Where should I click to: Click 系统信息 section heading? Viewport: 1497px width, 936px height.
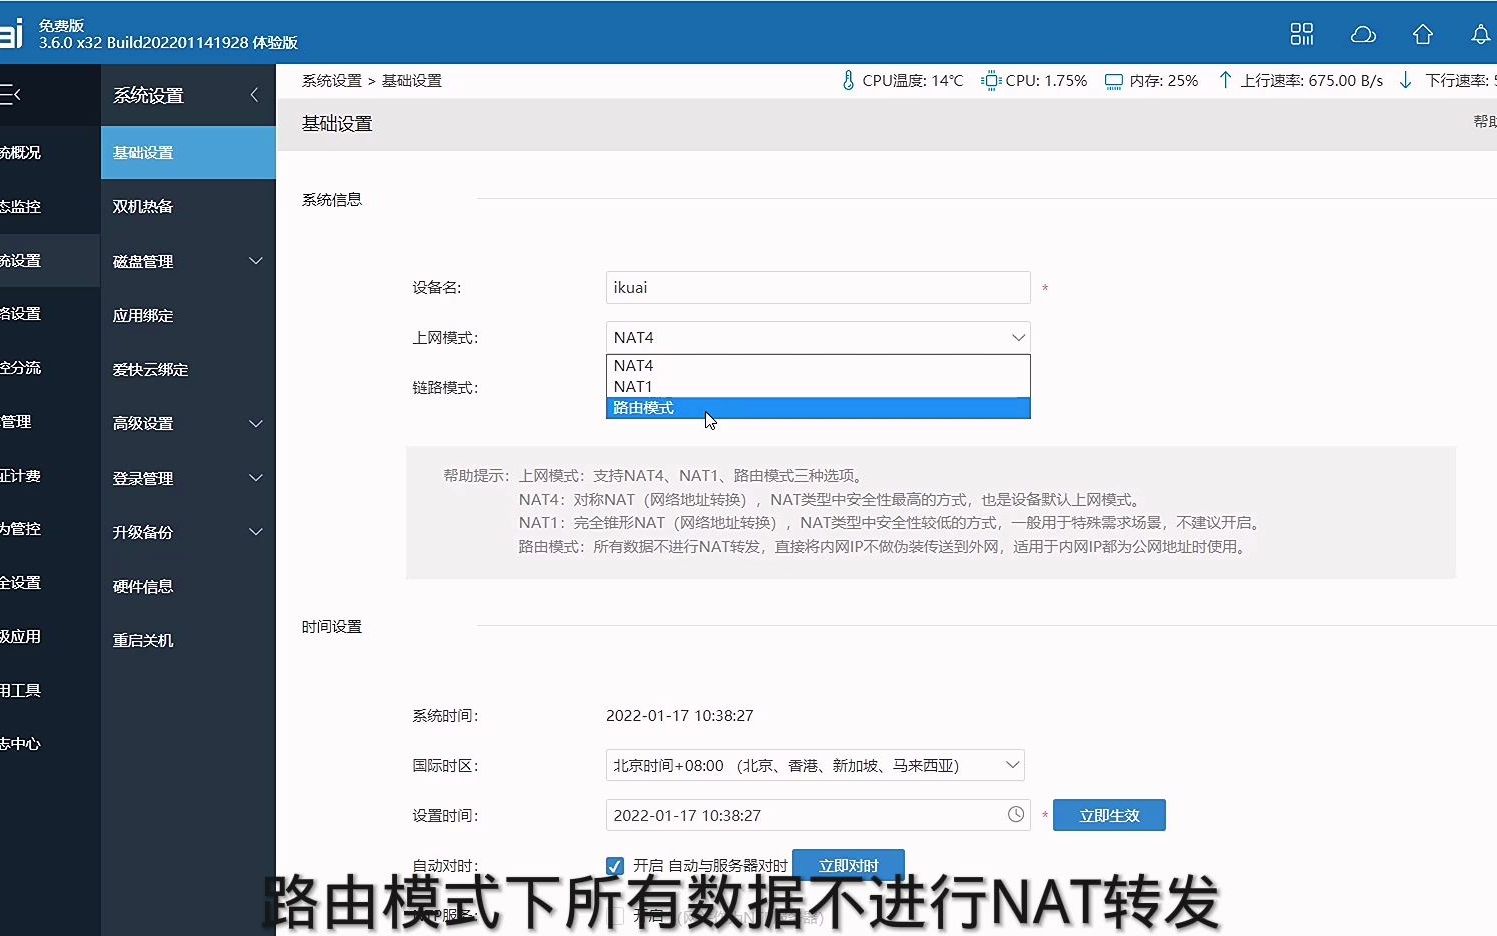pos(332,199)
